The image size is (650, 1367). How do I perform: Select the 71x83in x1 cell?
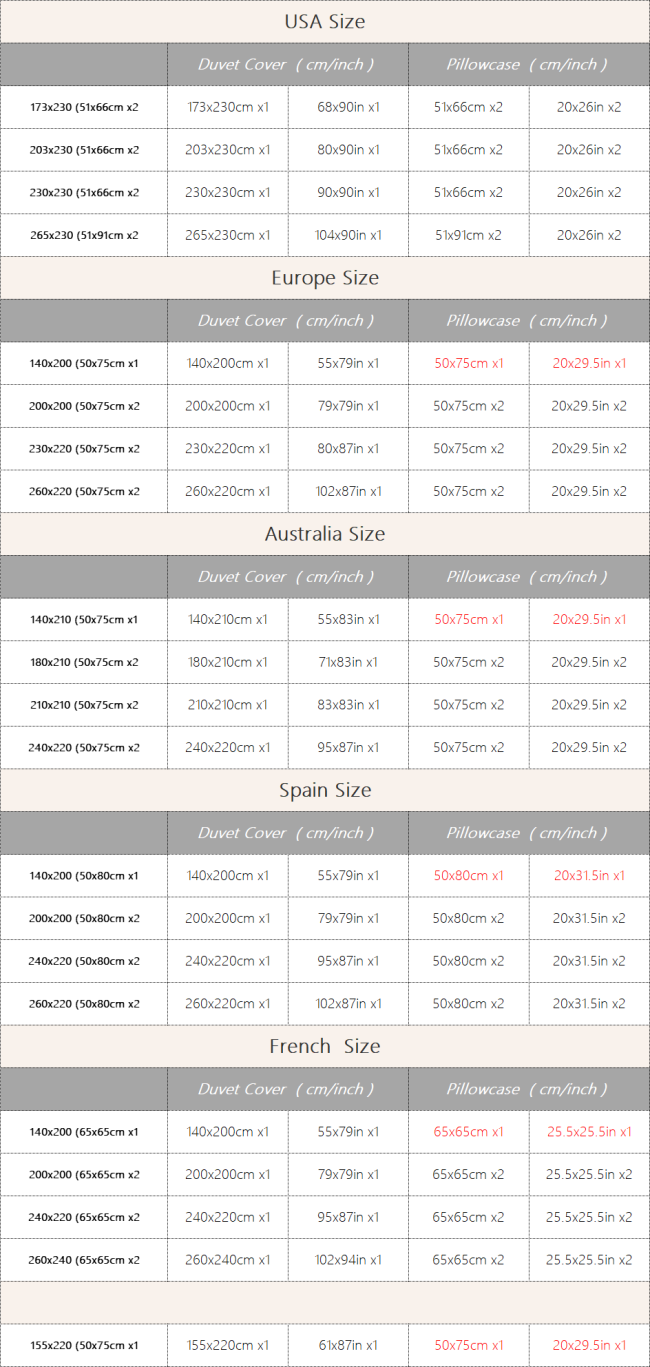tap(348, 662)
